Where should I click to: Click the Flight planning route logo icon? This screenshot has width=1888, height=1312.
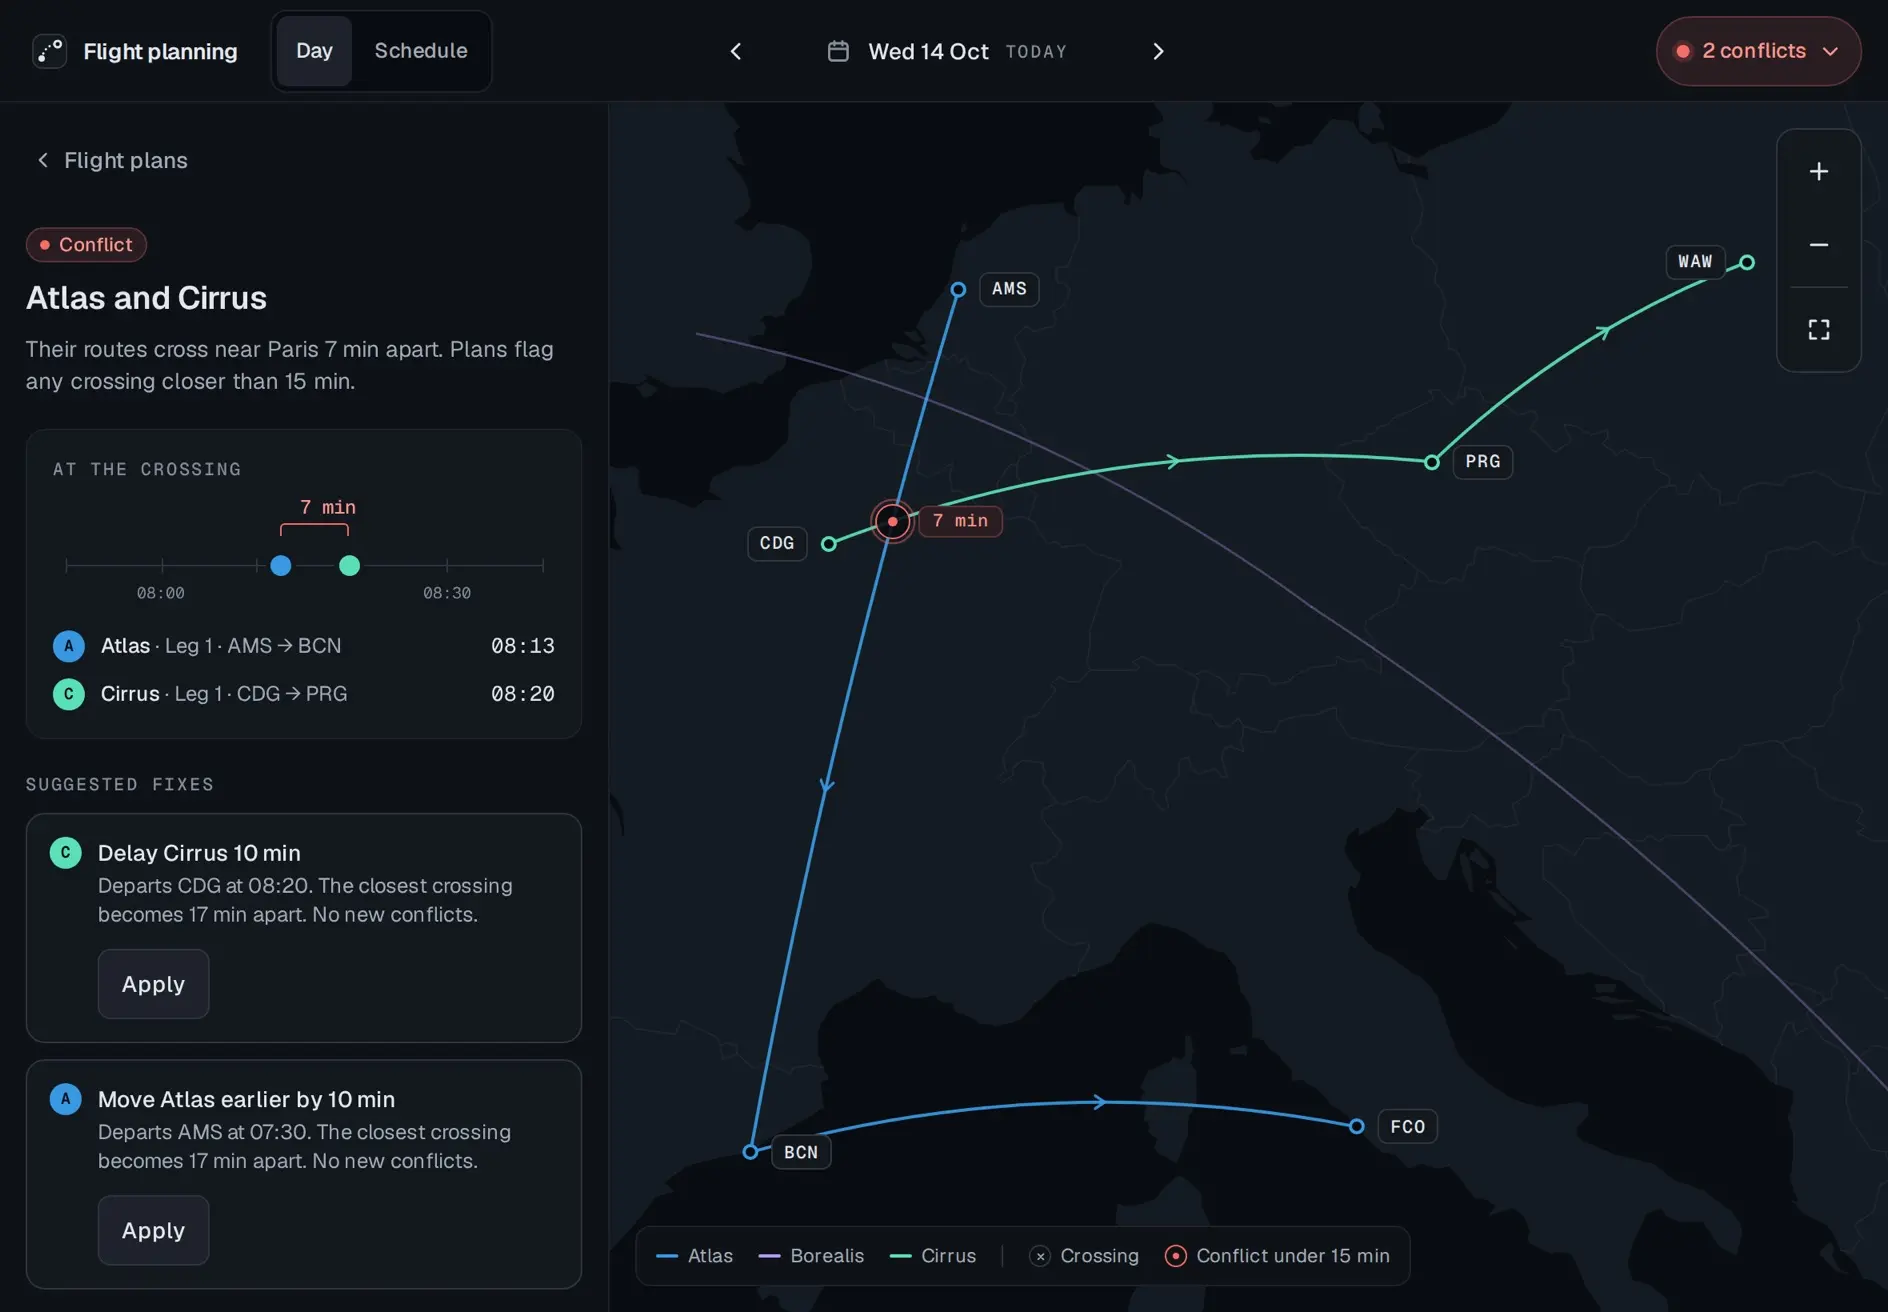[x=49, y=51]
